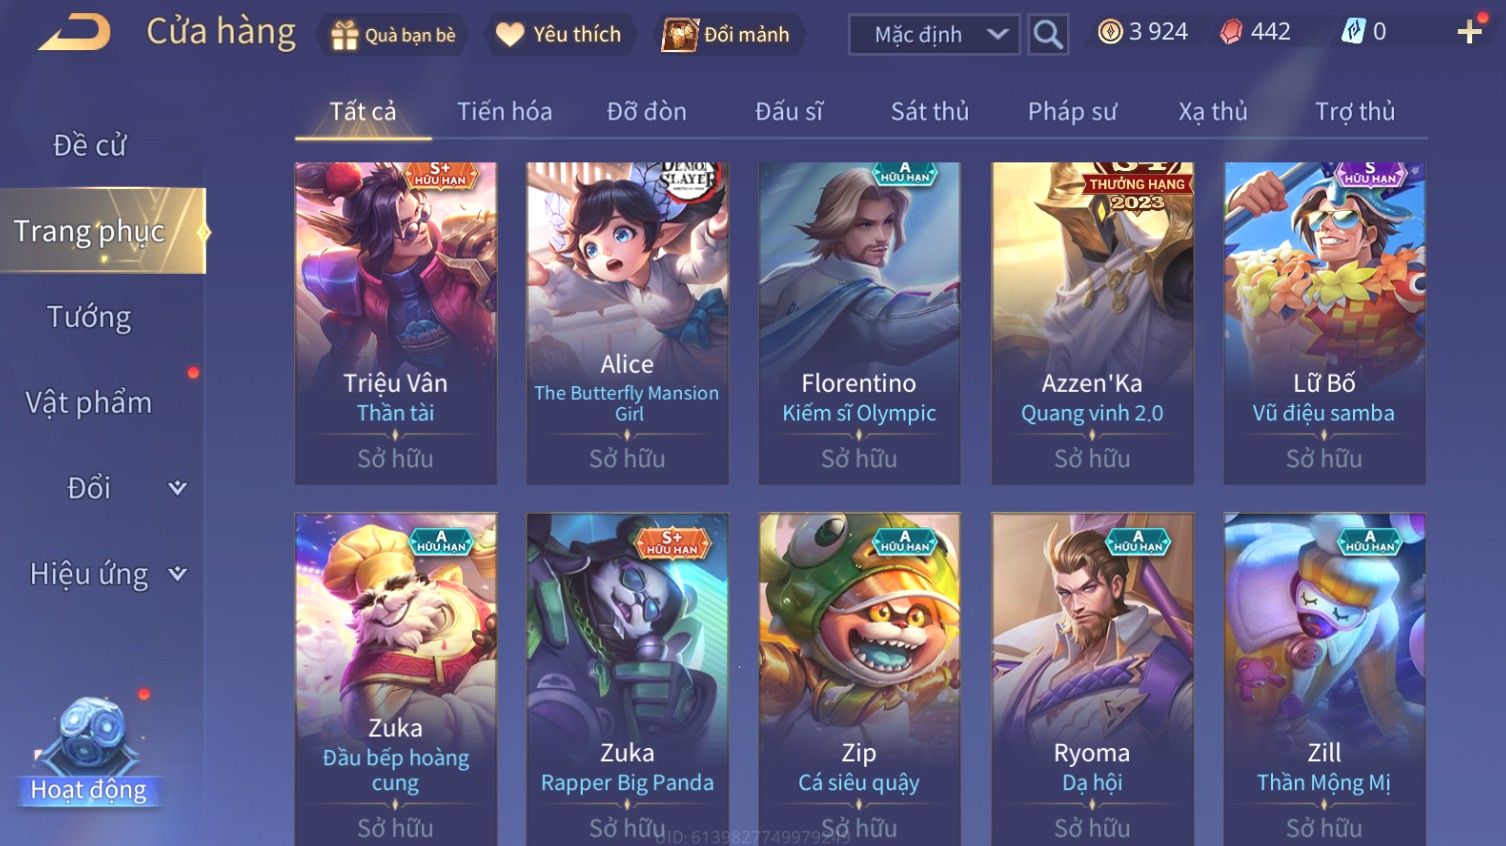Select the Tiến hóa tab
The image size is (1506, 846).
(504, 112)
